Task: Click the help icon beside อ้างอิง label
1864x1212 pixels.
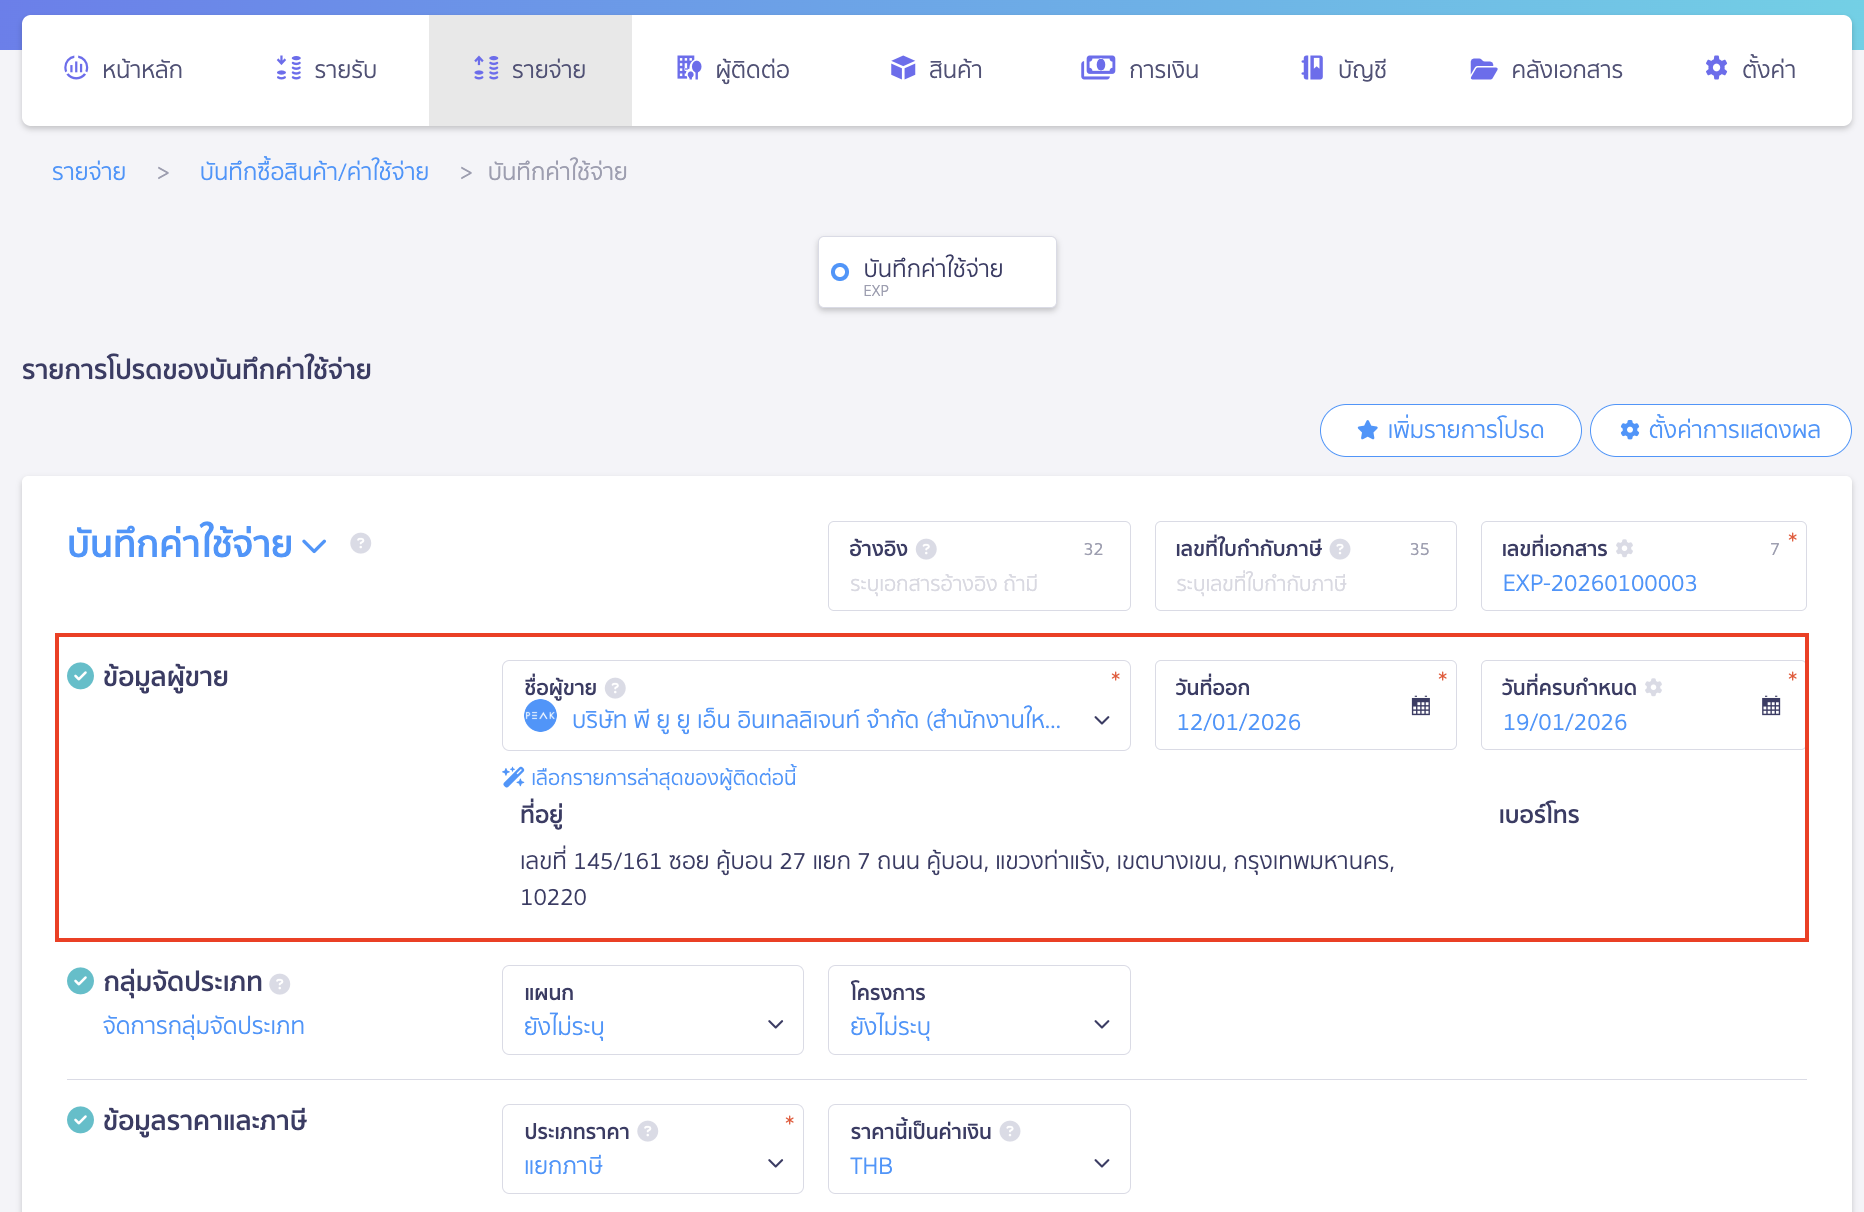Action: [x=926, y=549]
